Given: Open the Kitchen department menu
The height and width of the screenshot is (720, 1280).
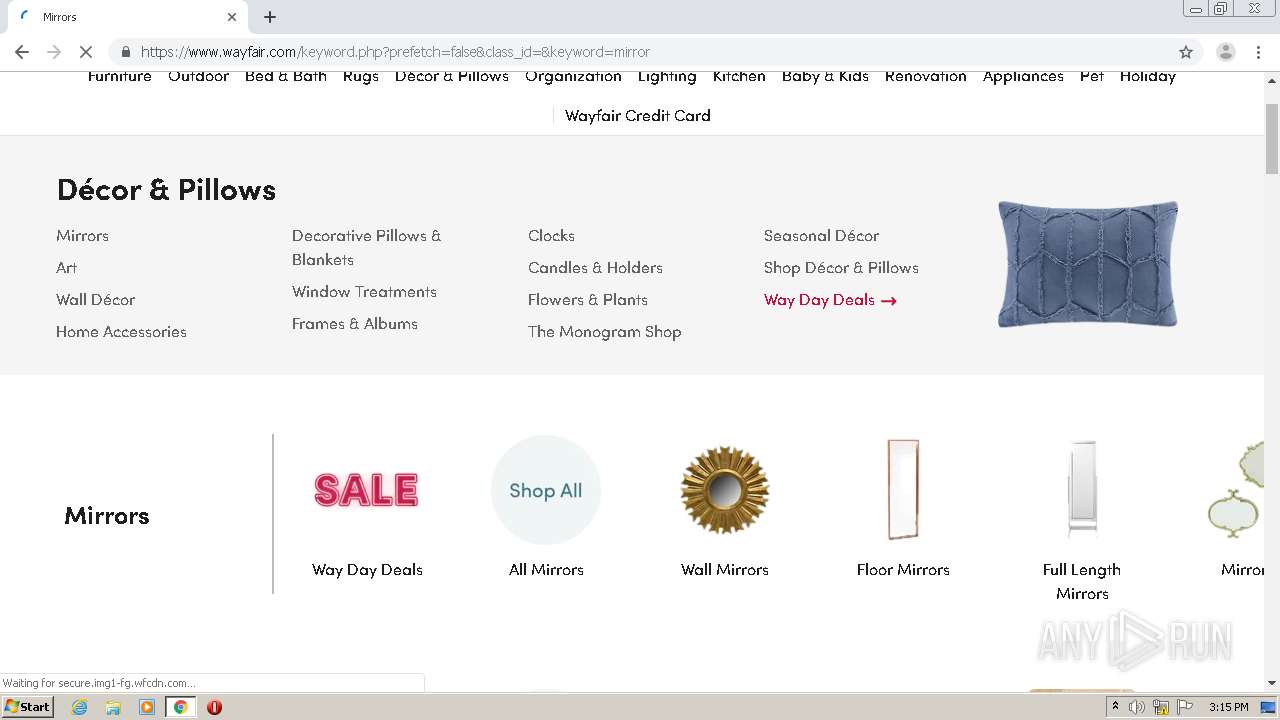Looking at the screenshot, I should point(739,77).
